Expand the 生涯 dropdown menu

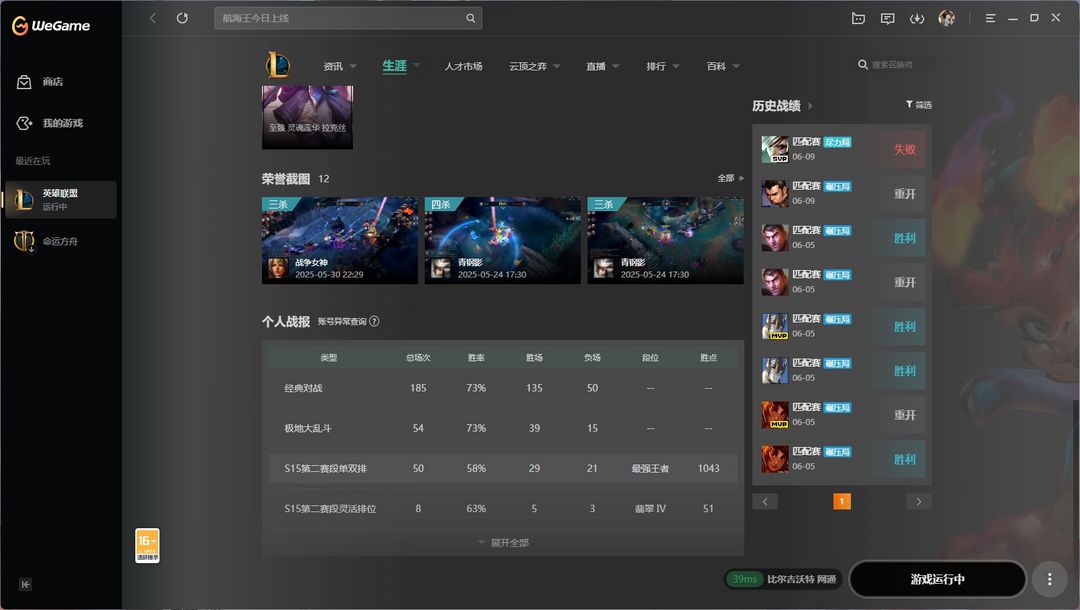click(x=417, y=65)
